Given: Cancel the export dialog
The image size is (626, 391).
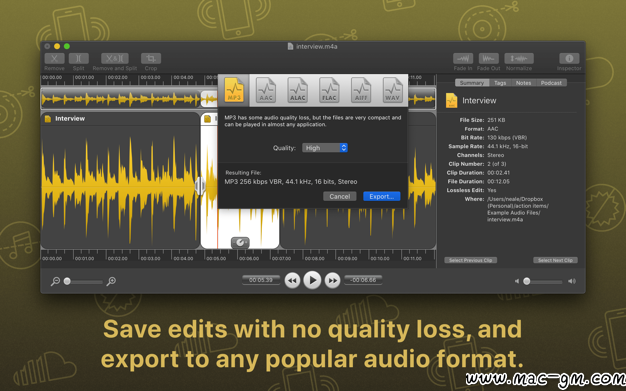Looking at the screenshot, I should point(340,196).
